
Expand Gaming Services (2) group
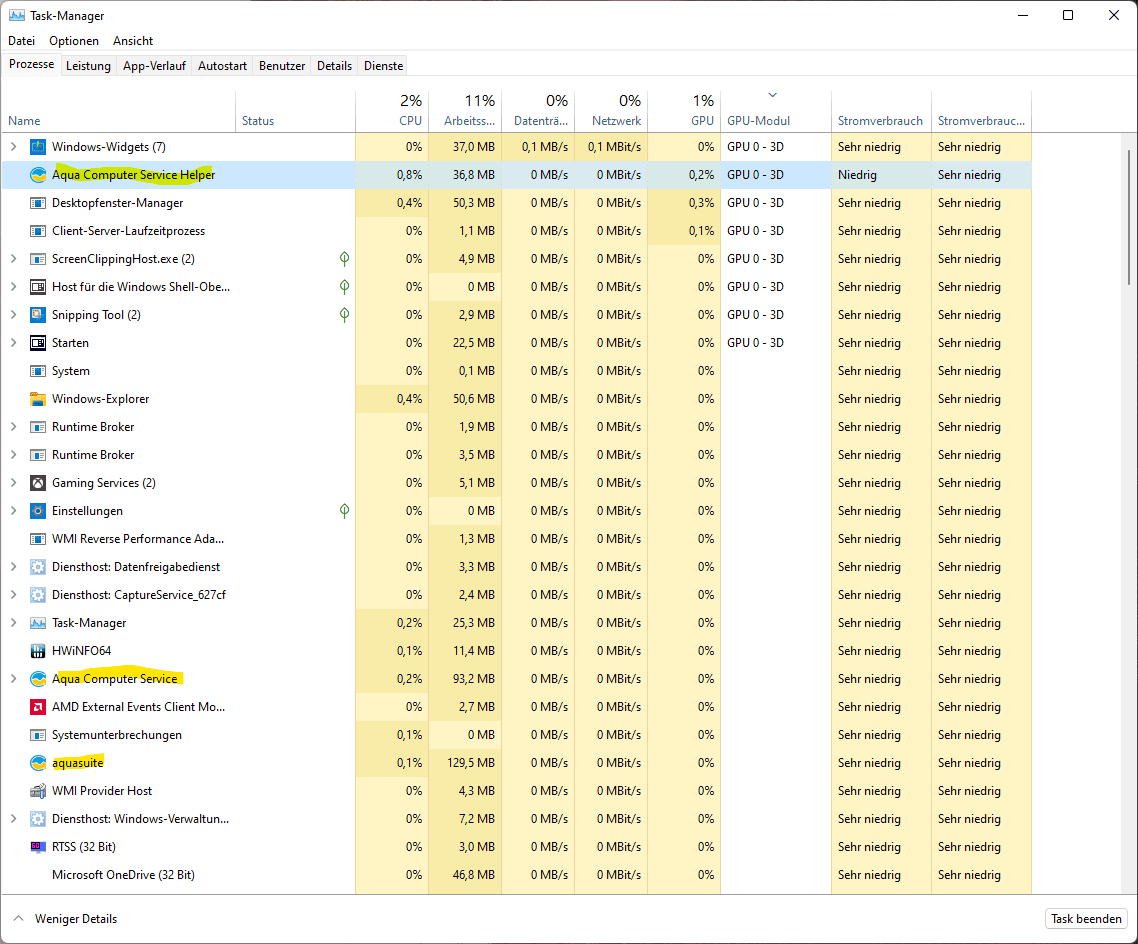[14, 483]
